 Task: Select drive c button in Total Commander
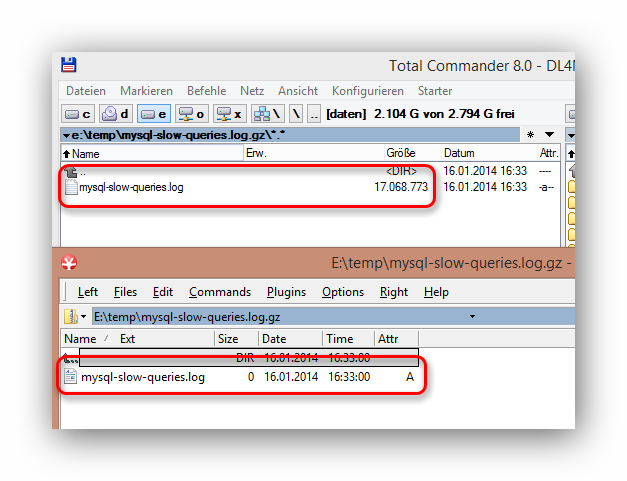78,114
